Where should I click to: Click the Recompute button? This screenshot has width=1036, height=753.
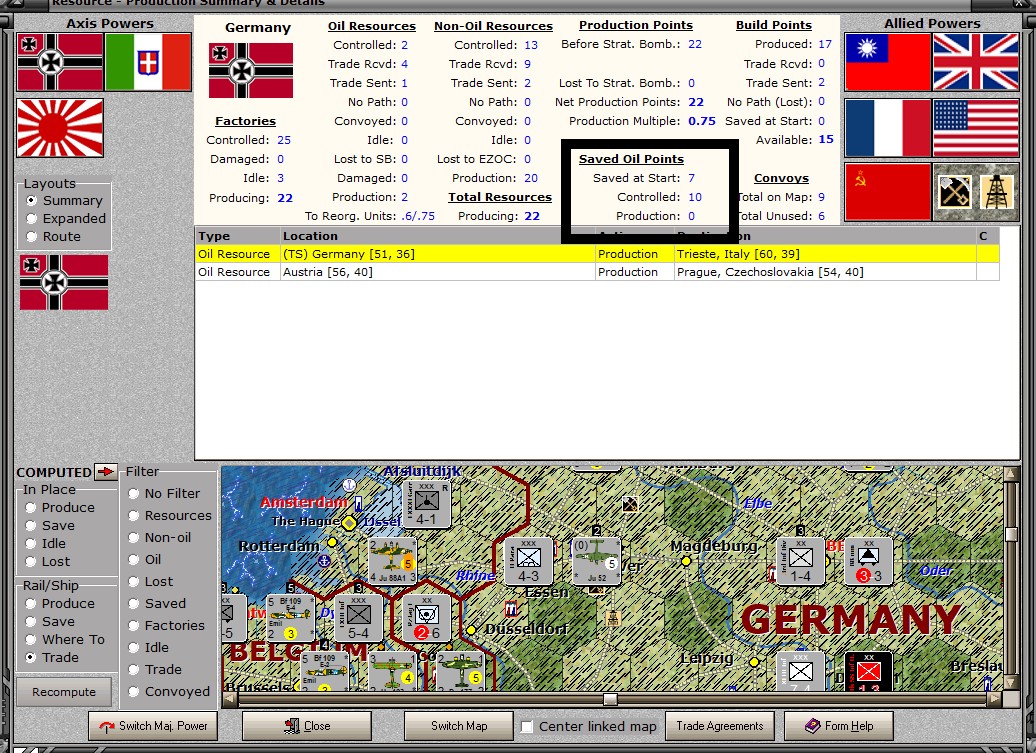click(x=64, y=692)
